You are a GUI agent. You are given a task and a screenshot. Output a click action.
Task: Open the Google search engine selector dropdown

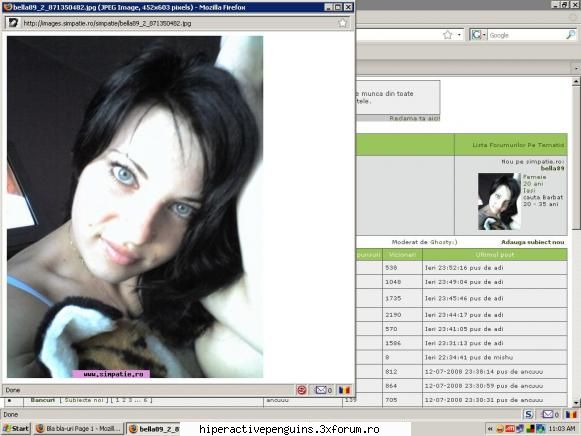pos(479,35)
